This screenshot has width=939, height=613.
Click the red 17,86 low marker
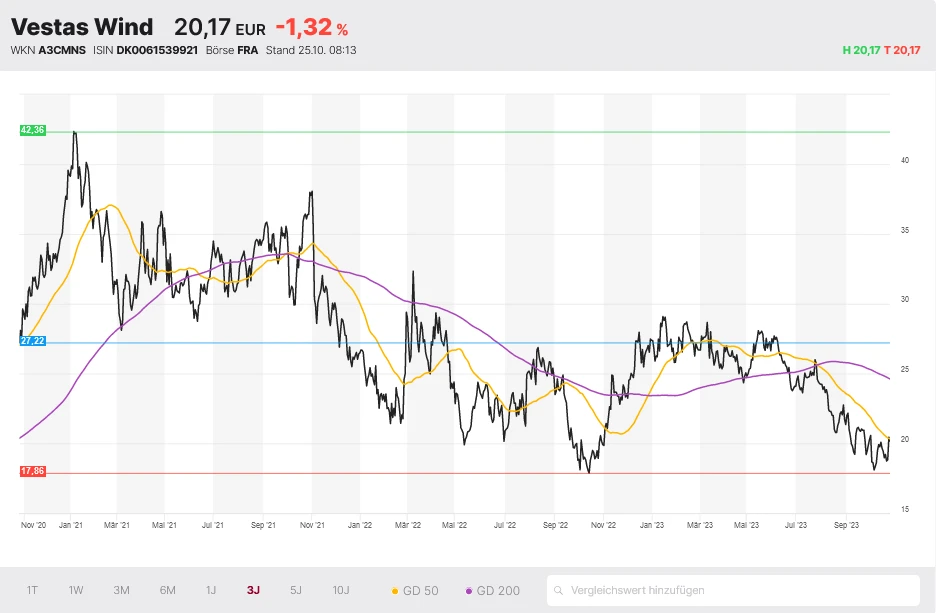33,471
